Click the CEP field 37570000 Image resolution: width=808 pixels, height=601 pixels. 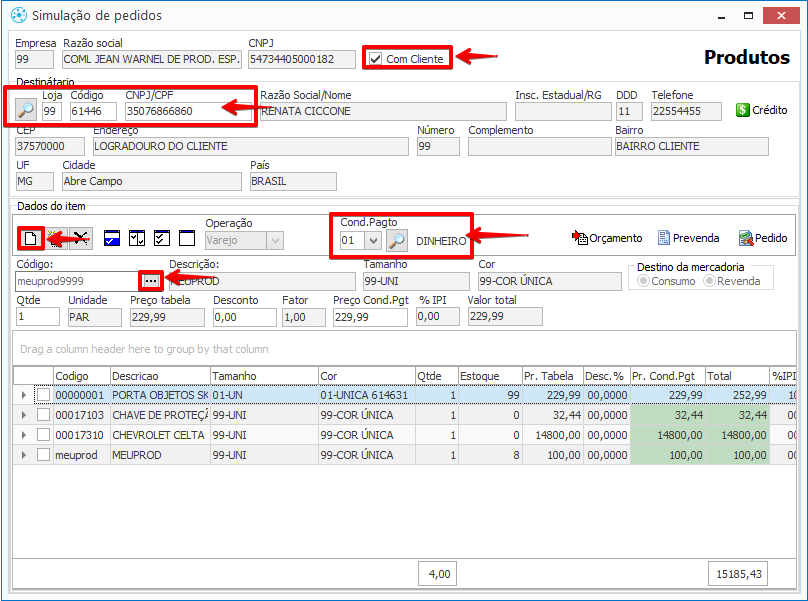tap(50, 146)
